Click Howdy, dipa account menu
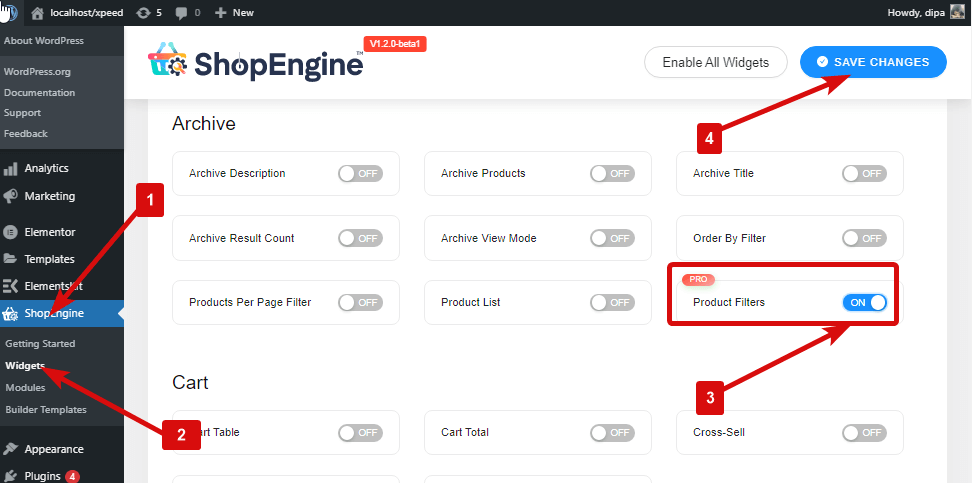972x483 pixels. coord(926,12)
